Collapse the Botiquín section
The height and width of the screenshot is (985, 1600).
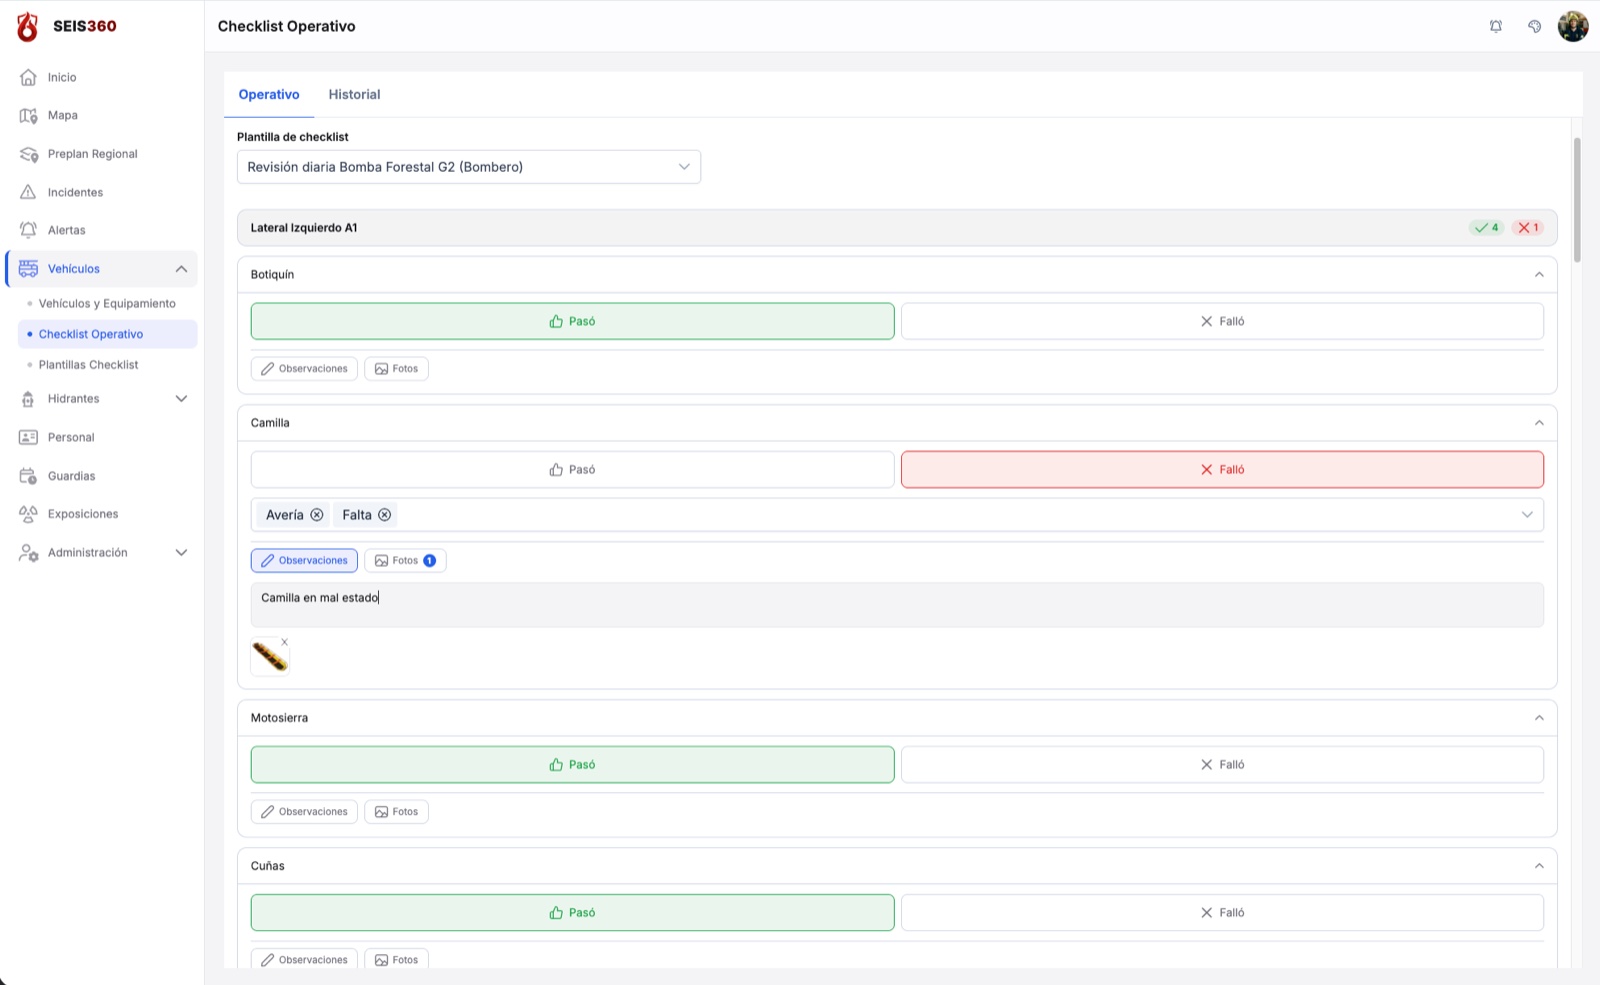pyautogui.click(x=1539, y=274)
